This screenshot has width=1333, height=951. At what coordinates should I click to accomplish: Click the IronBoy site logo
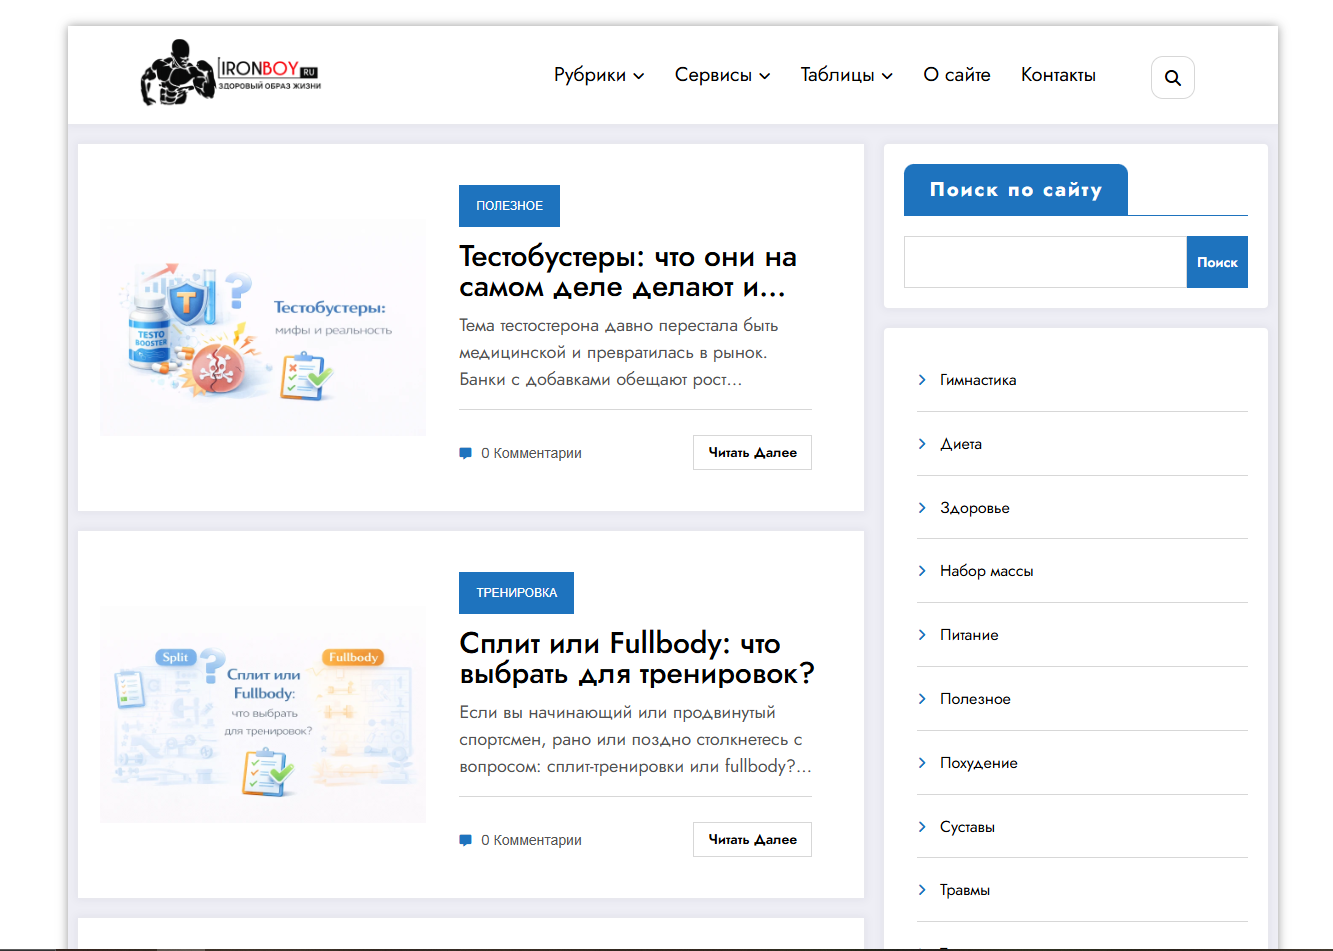(x=231, y=73)
